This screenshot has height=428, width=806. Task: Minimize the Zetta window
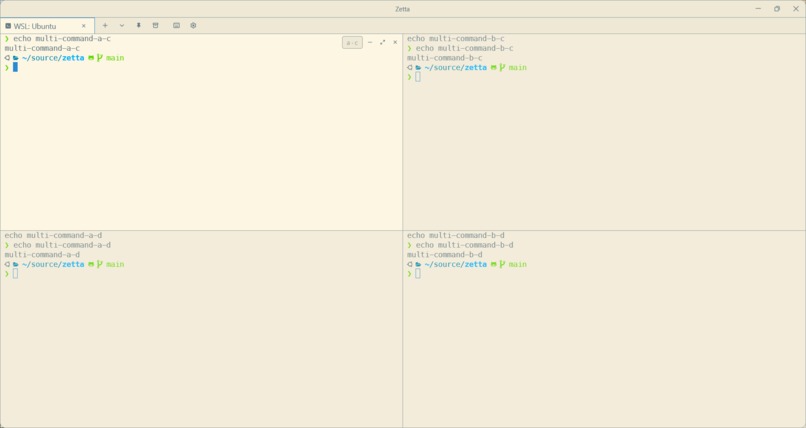pyautogui.click(x=758, y=9)
